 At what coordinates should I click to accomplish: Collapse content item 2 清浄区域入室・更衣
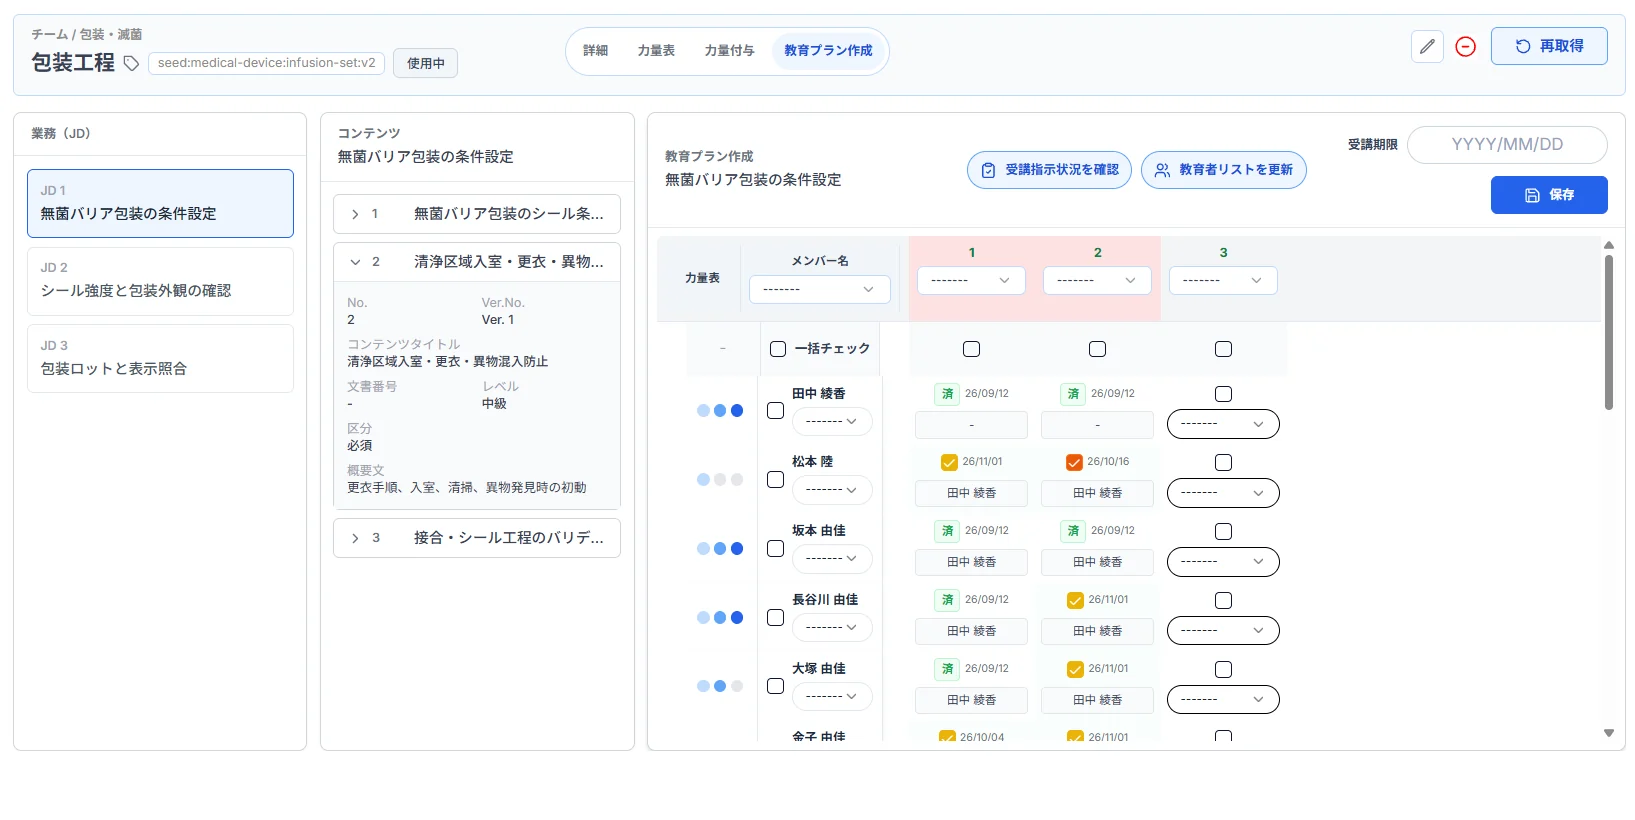[x=476, y=262]
